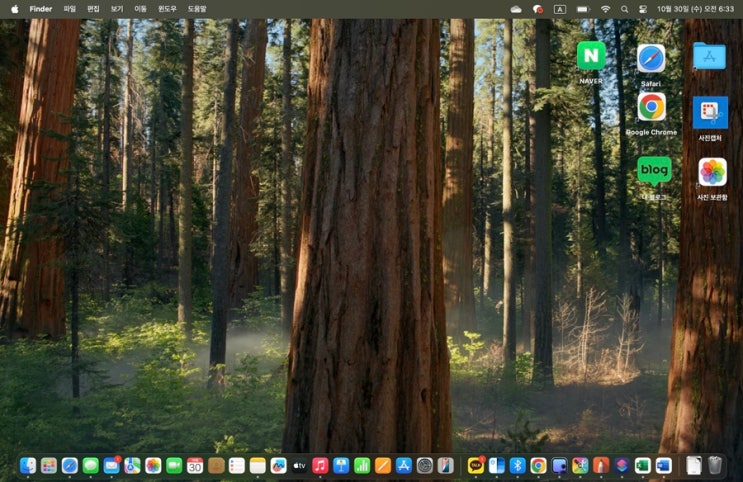743x482 pixels.
Task: Open the Google Chrome desktop shortcut
Action: click(652, 107)
